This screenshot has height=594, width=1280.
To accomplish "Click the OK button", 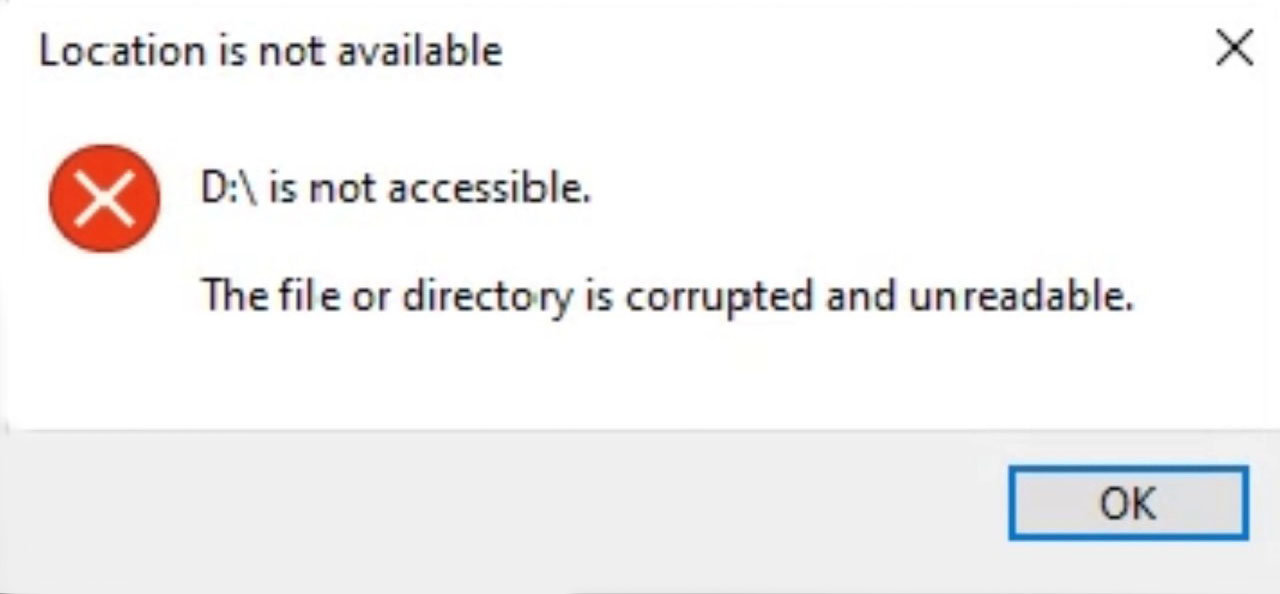I will [1127, 503].
